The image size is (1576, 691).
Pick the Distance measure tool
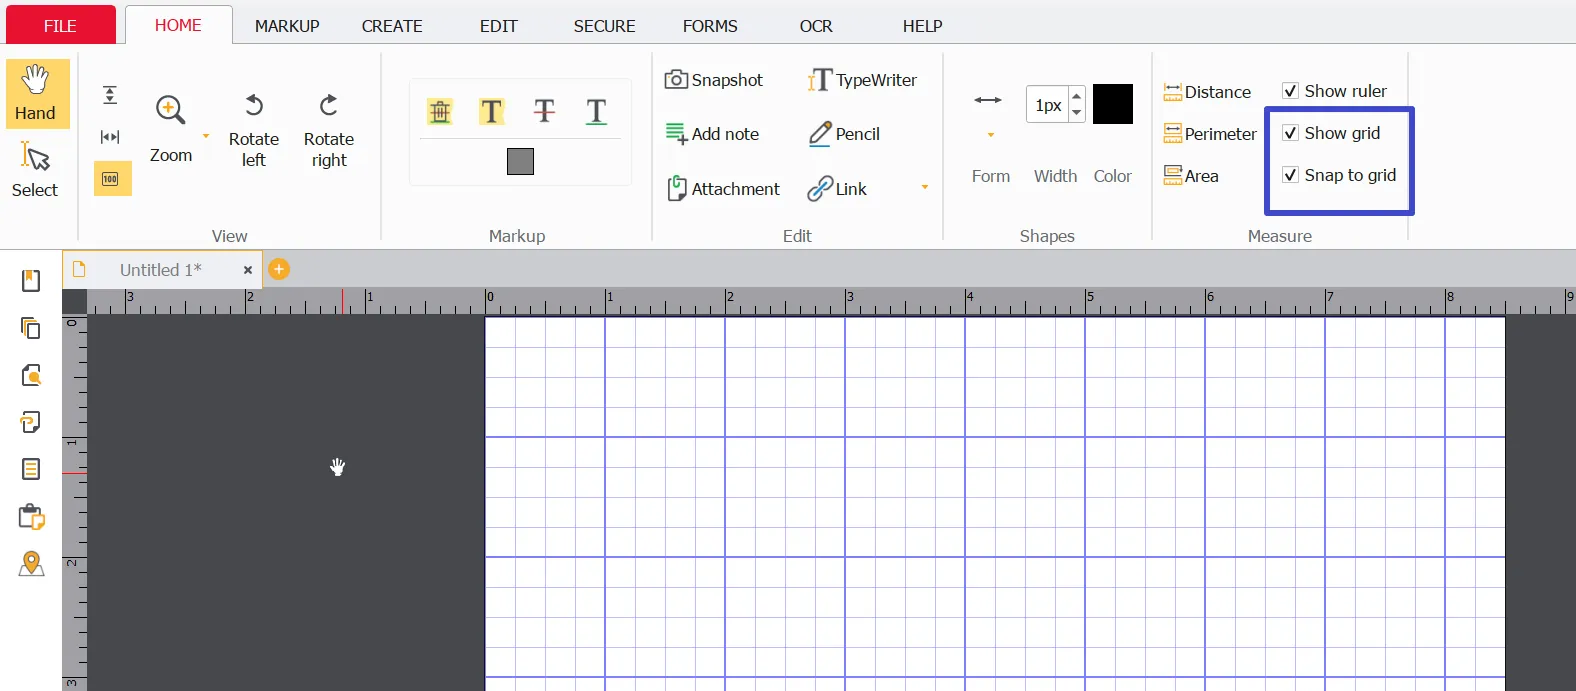click(x=1207, y=92)
